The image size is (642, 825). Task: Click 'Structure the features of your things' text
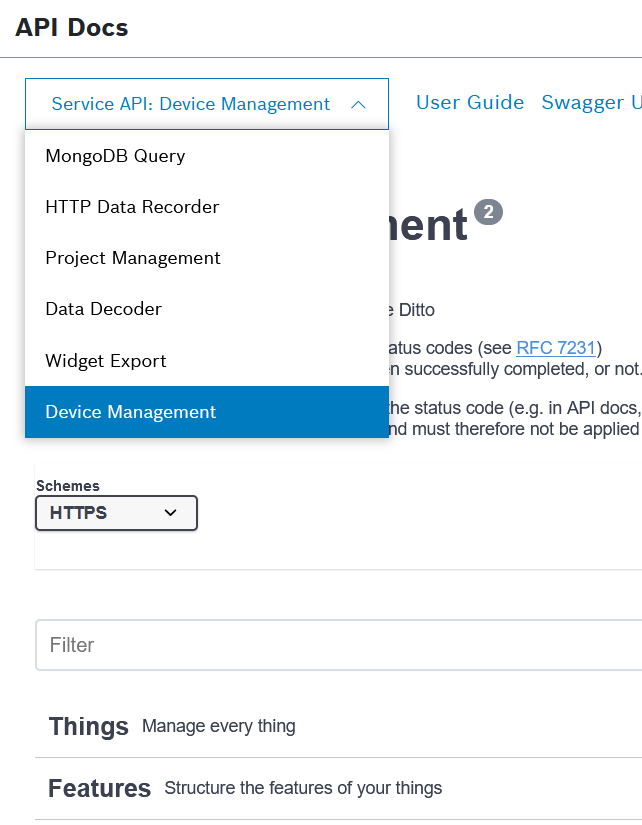[x=303, y=788]
